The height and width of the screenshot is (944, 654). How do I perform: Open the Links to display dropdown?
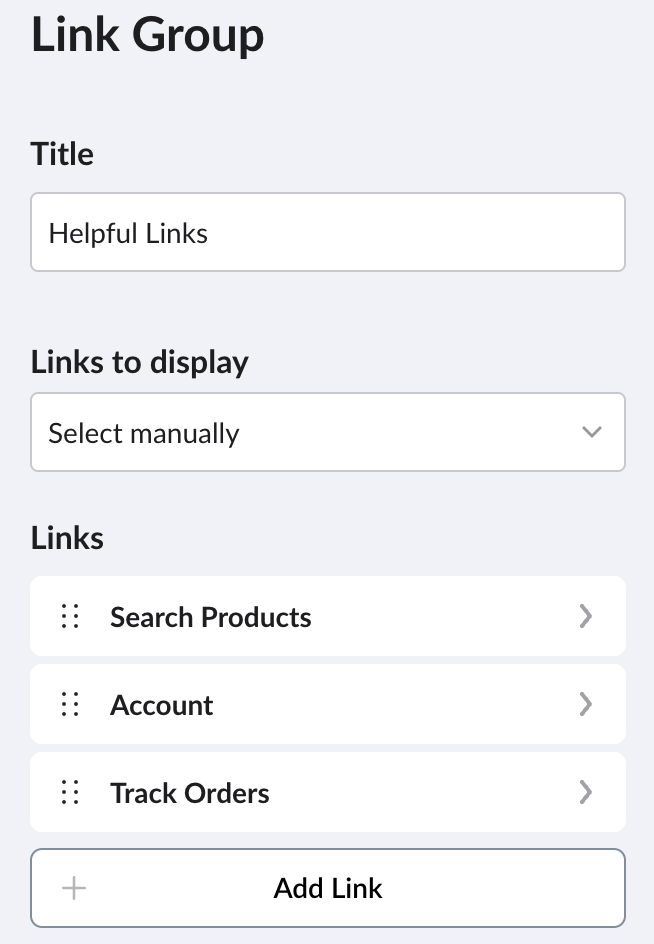click(328, 432)
